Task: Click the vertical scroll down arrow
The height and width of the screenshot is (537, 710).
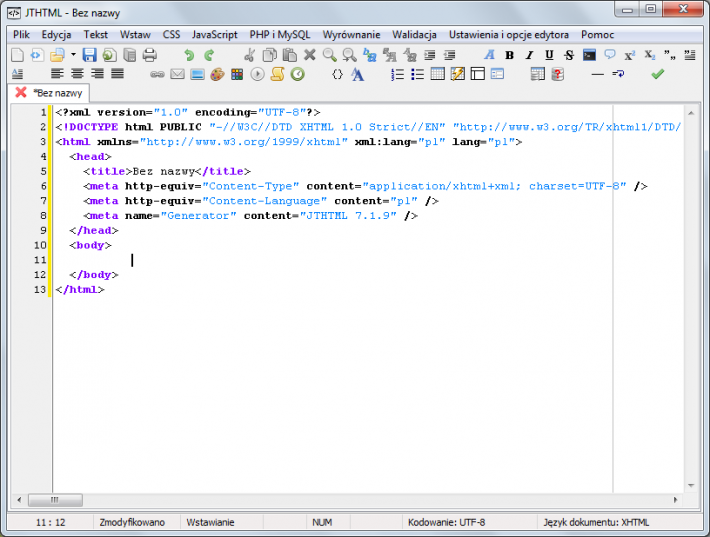Action: [x=691, y=486]
